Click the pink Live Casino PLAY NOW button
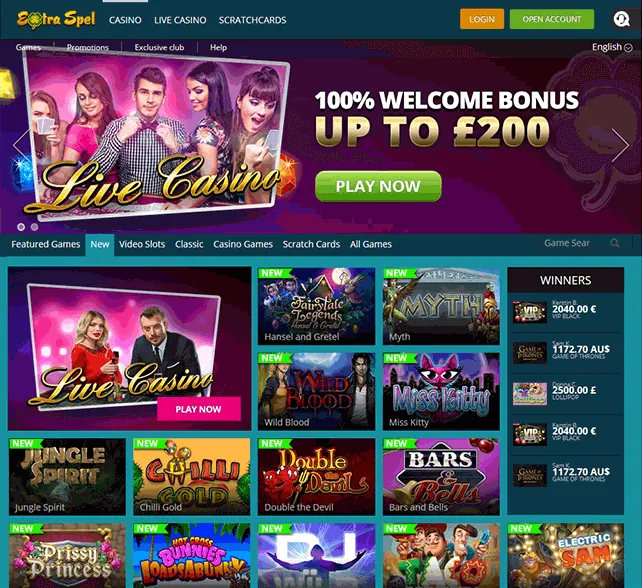This screenshot has width=642, height=588. (199, 409)
